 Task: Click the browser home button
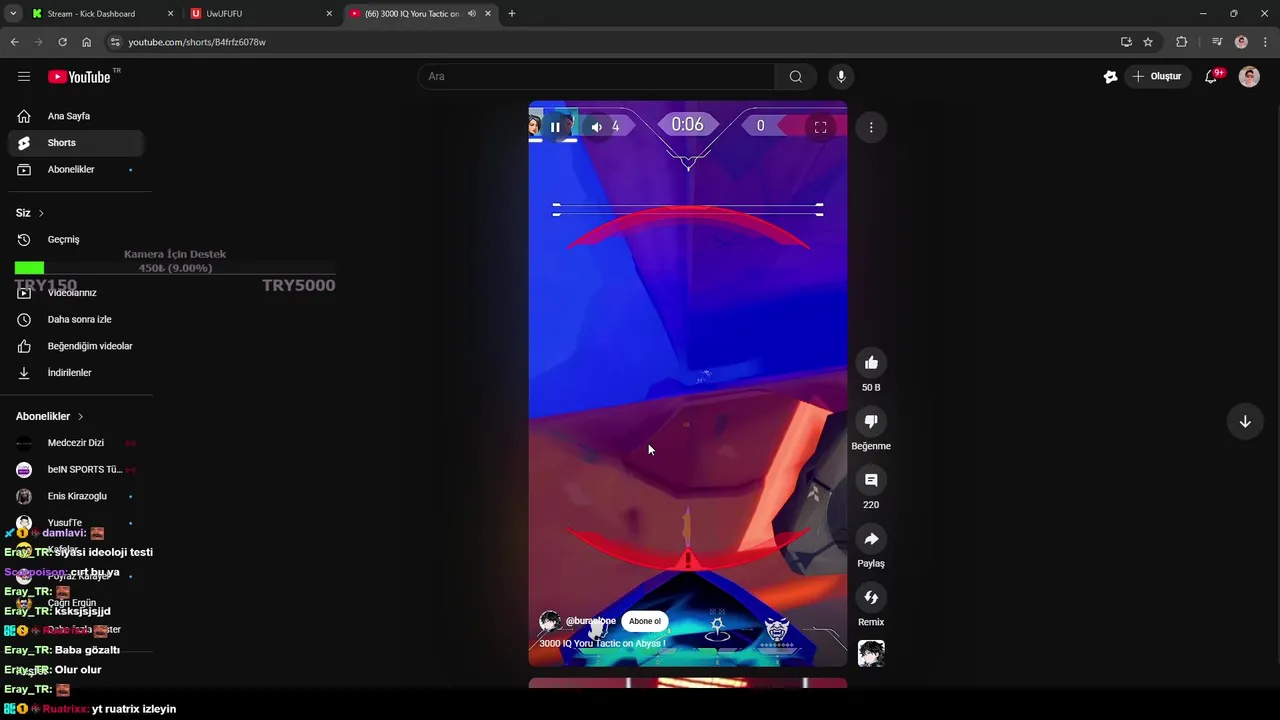(x=86, y=42)
